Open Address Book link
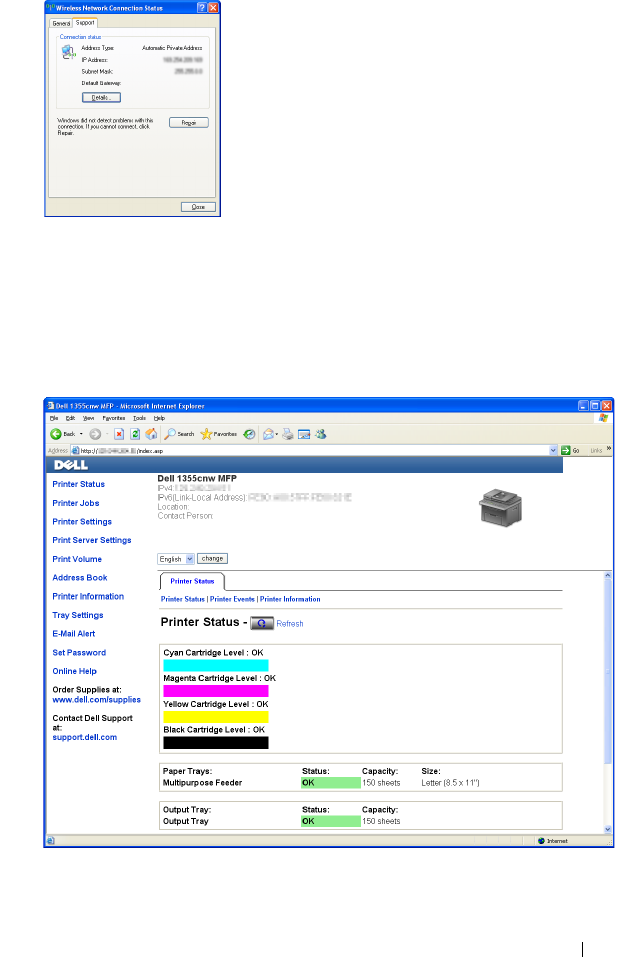The image size is (641, 957). click(x=79, y=577)
